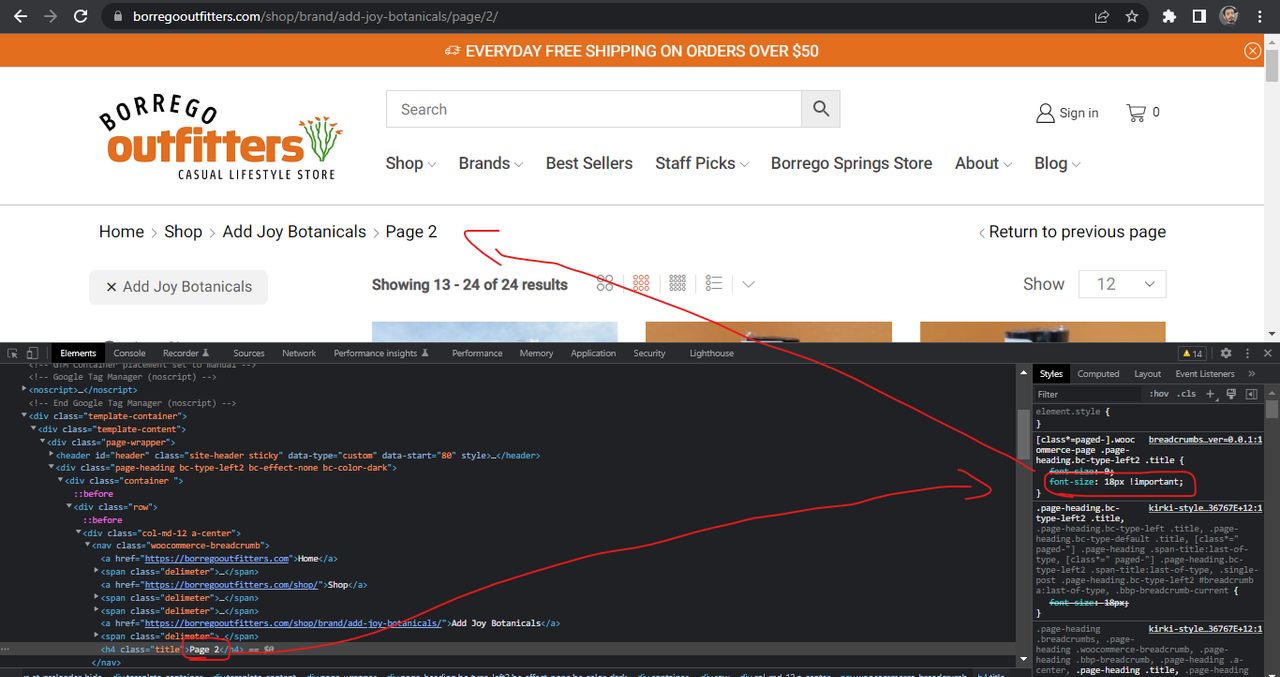Screen dimensions: 1280x677
Task: Show more Styles pane tabs chevron
Action: (x=1251, y=374)
